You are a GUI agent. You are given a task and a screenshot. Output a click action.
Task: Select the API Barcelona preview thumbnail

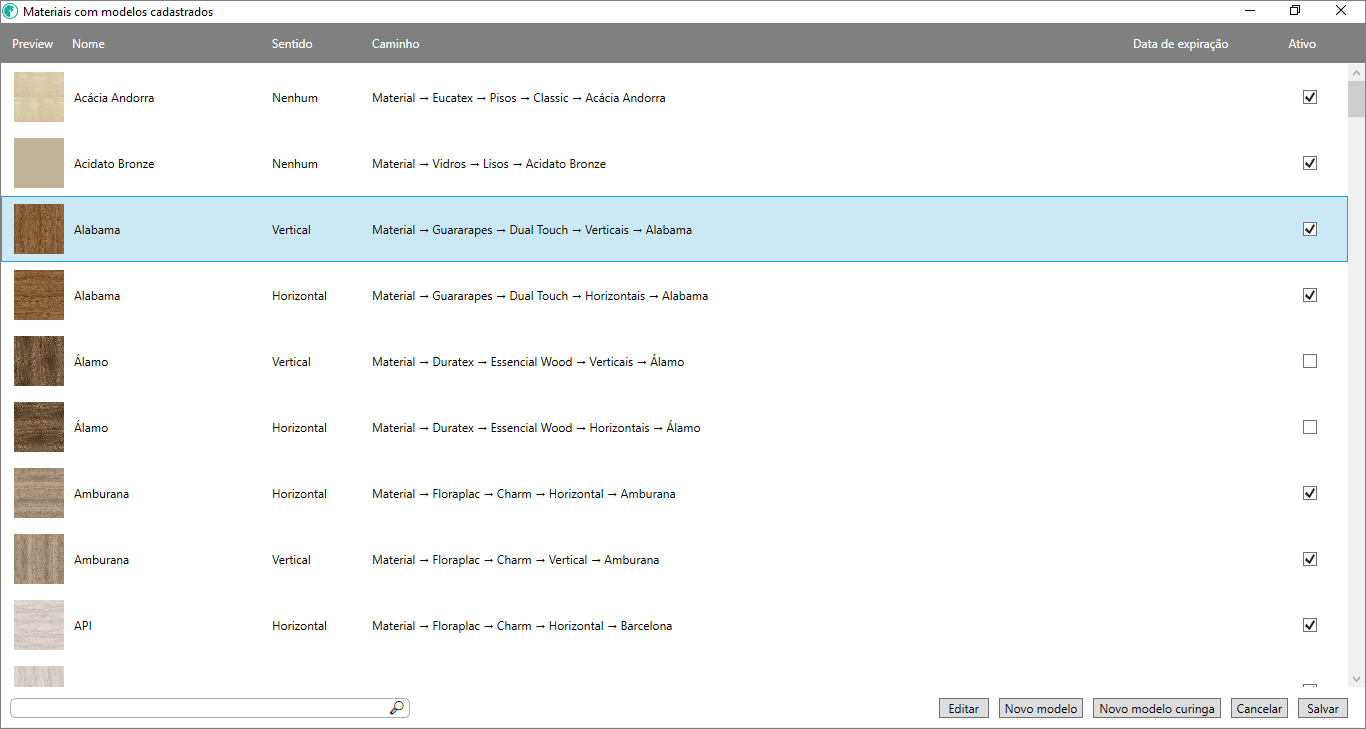click(39, 626)
